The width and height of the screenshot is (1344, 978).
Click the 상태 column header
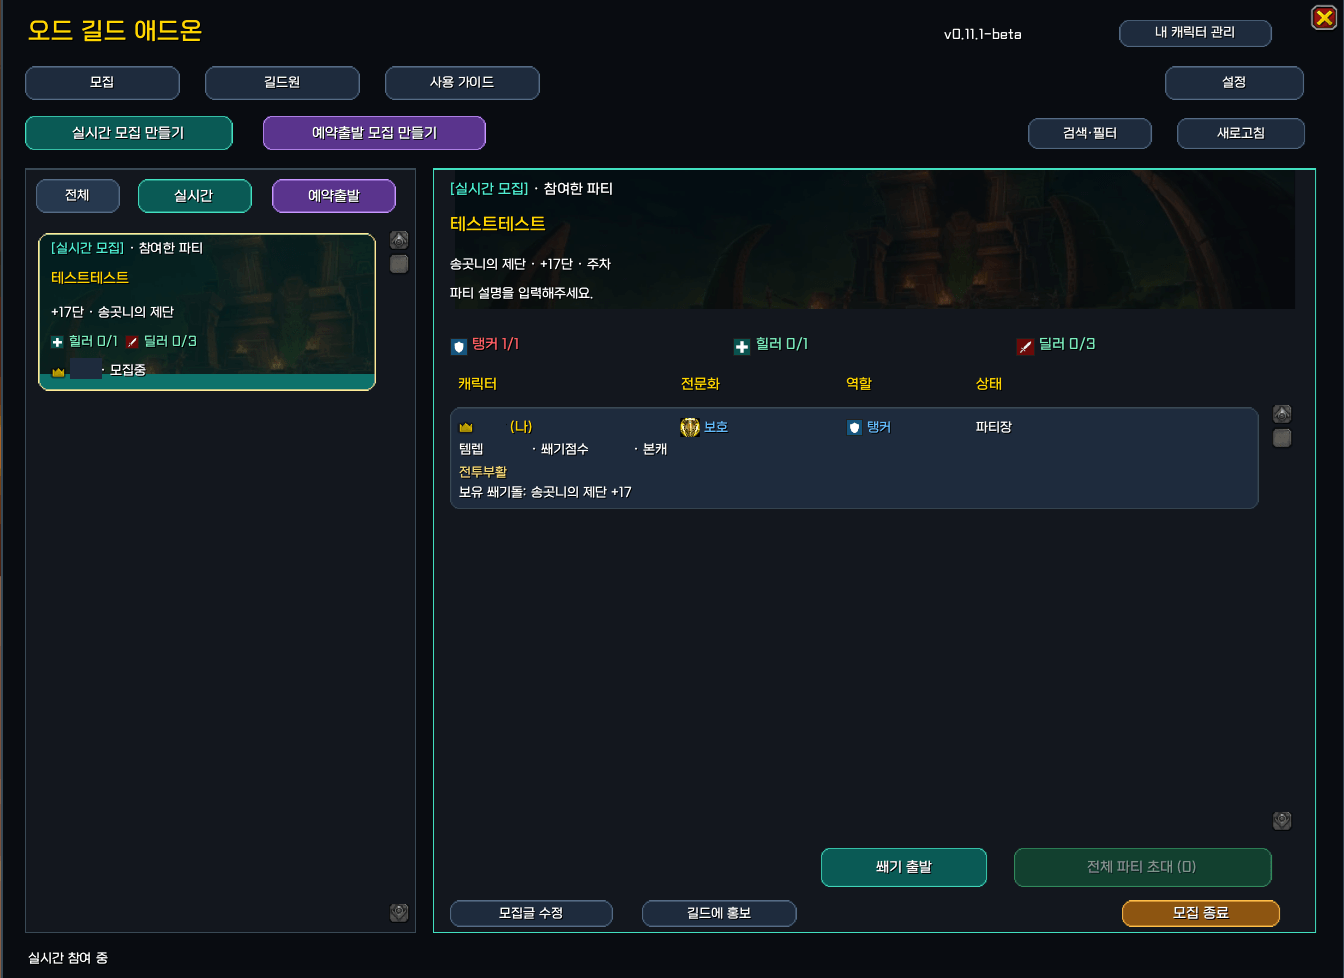(989, 384)
